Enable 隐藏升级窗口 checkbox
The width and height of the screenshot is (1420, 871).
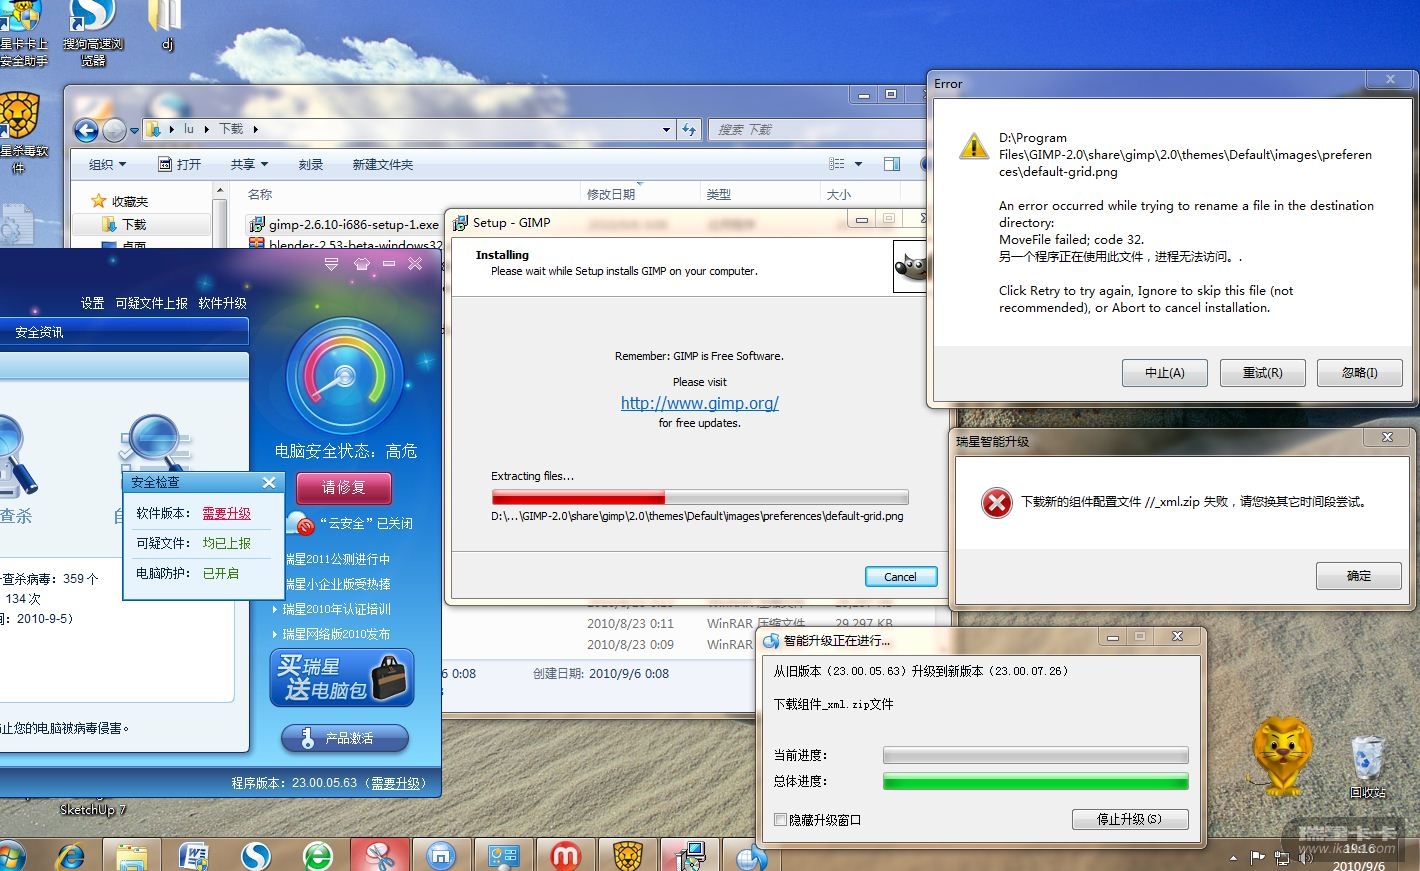[781, 820]
